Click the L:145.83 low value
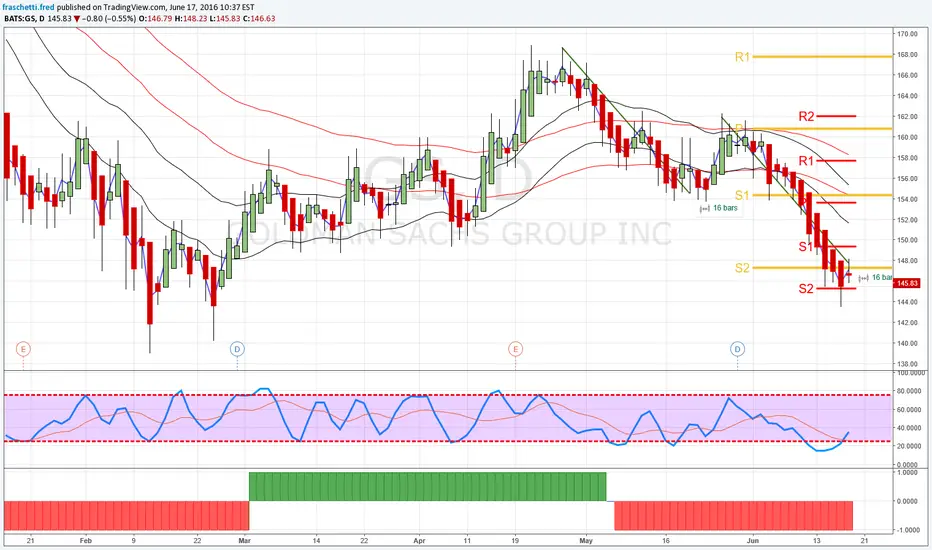 (x=225, y=18)
